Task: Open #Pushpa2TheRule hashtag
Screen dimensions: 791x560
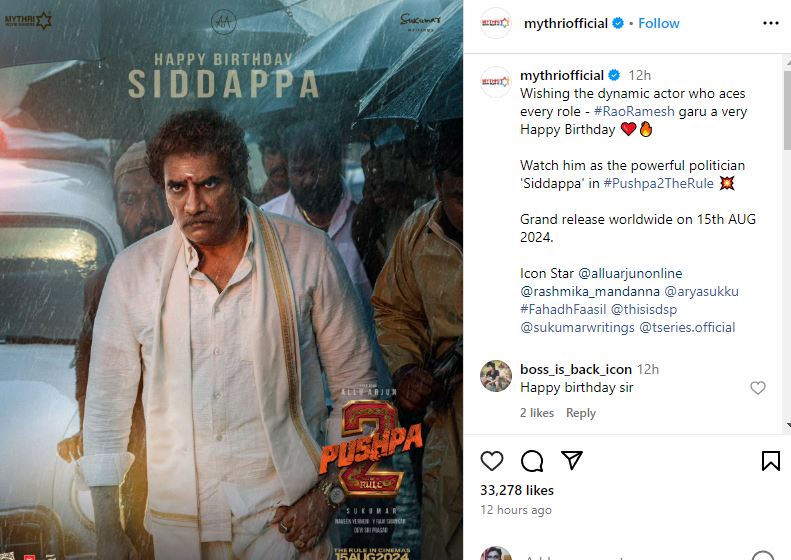Action: click(x=658, y=183)
